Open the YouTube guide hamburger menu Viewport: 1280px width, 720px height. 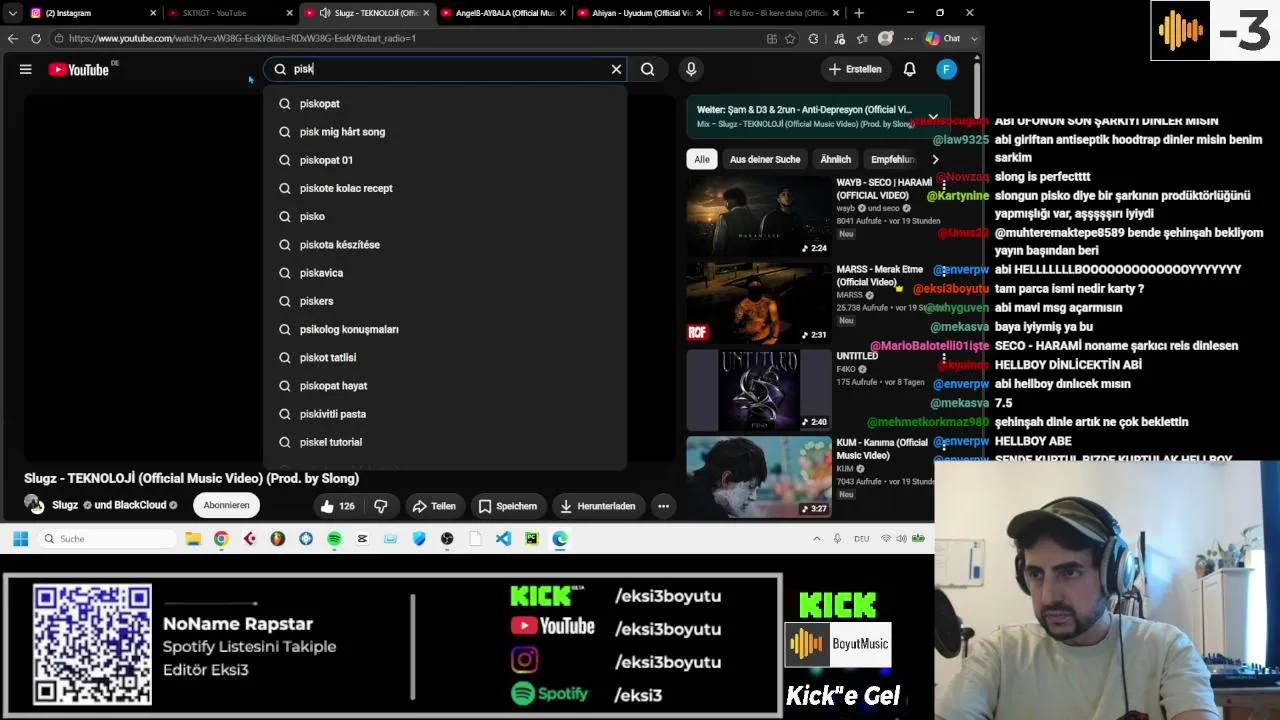tap(26, 69)
